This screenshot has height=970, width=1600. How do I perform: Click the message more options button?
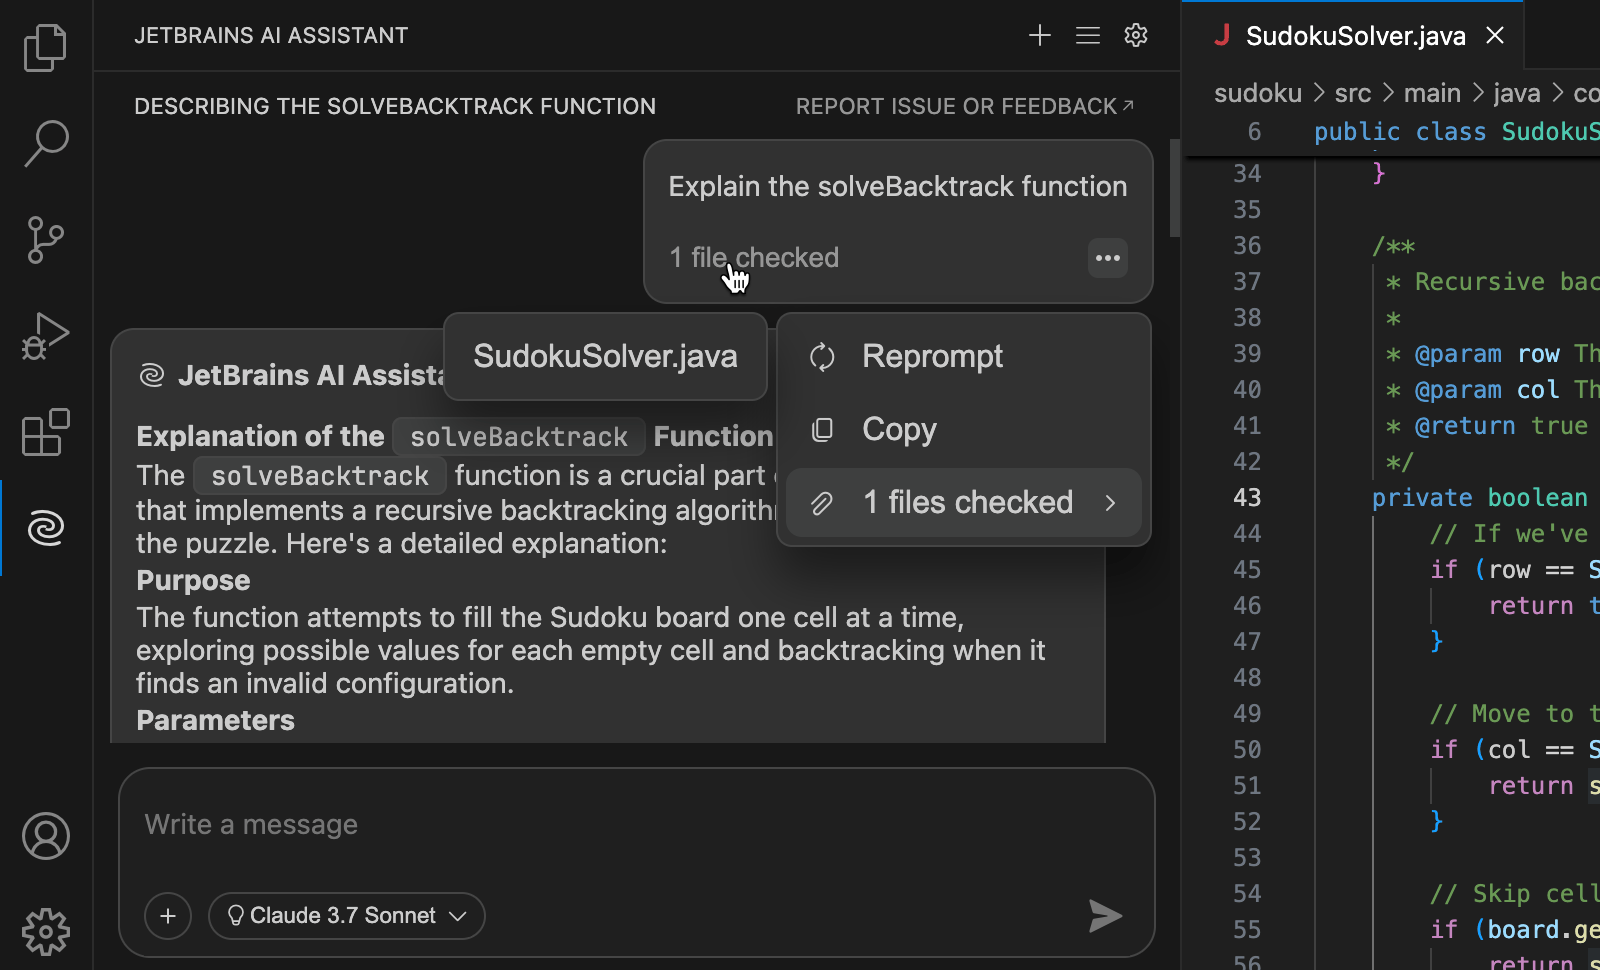[1107, 258]
